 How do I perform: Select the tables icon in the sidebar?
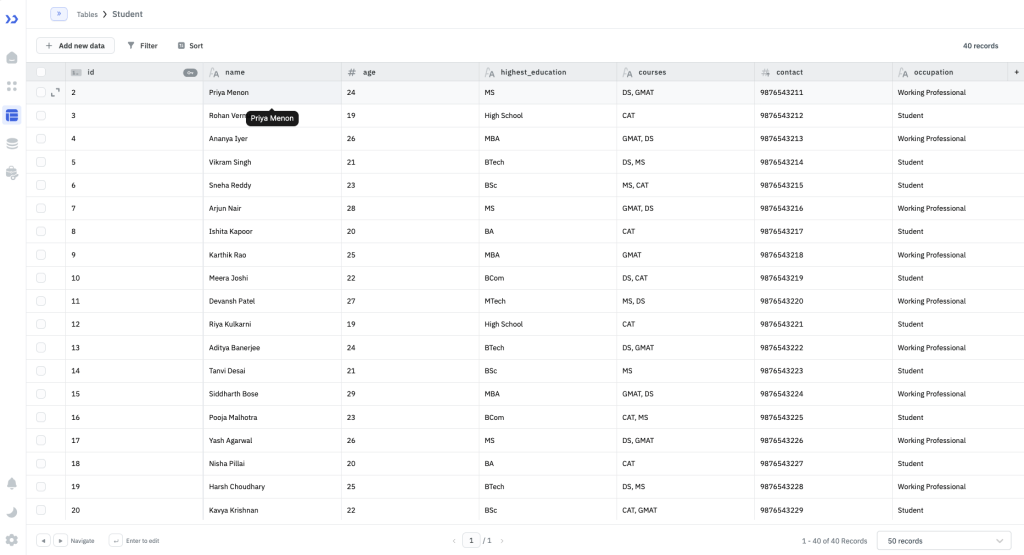(12, 116)
